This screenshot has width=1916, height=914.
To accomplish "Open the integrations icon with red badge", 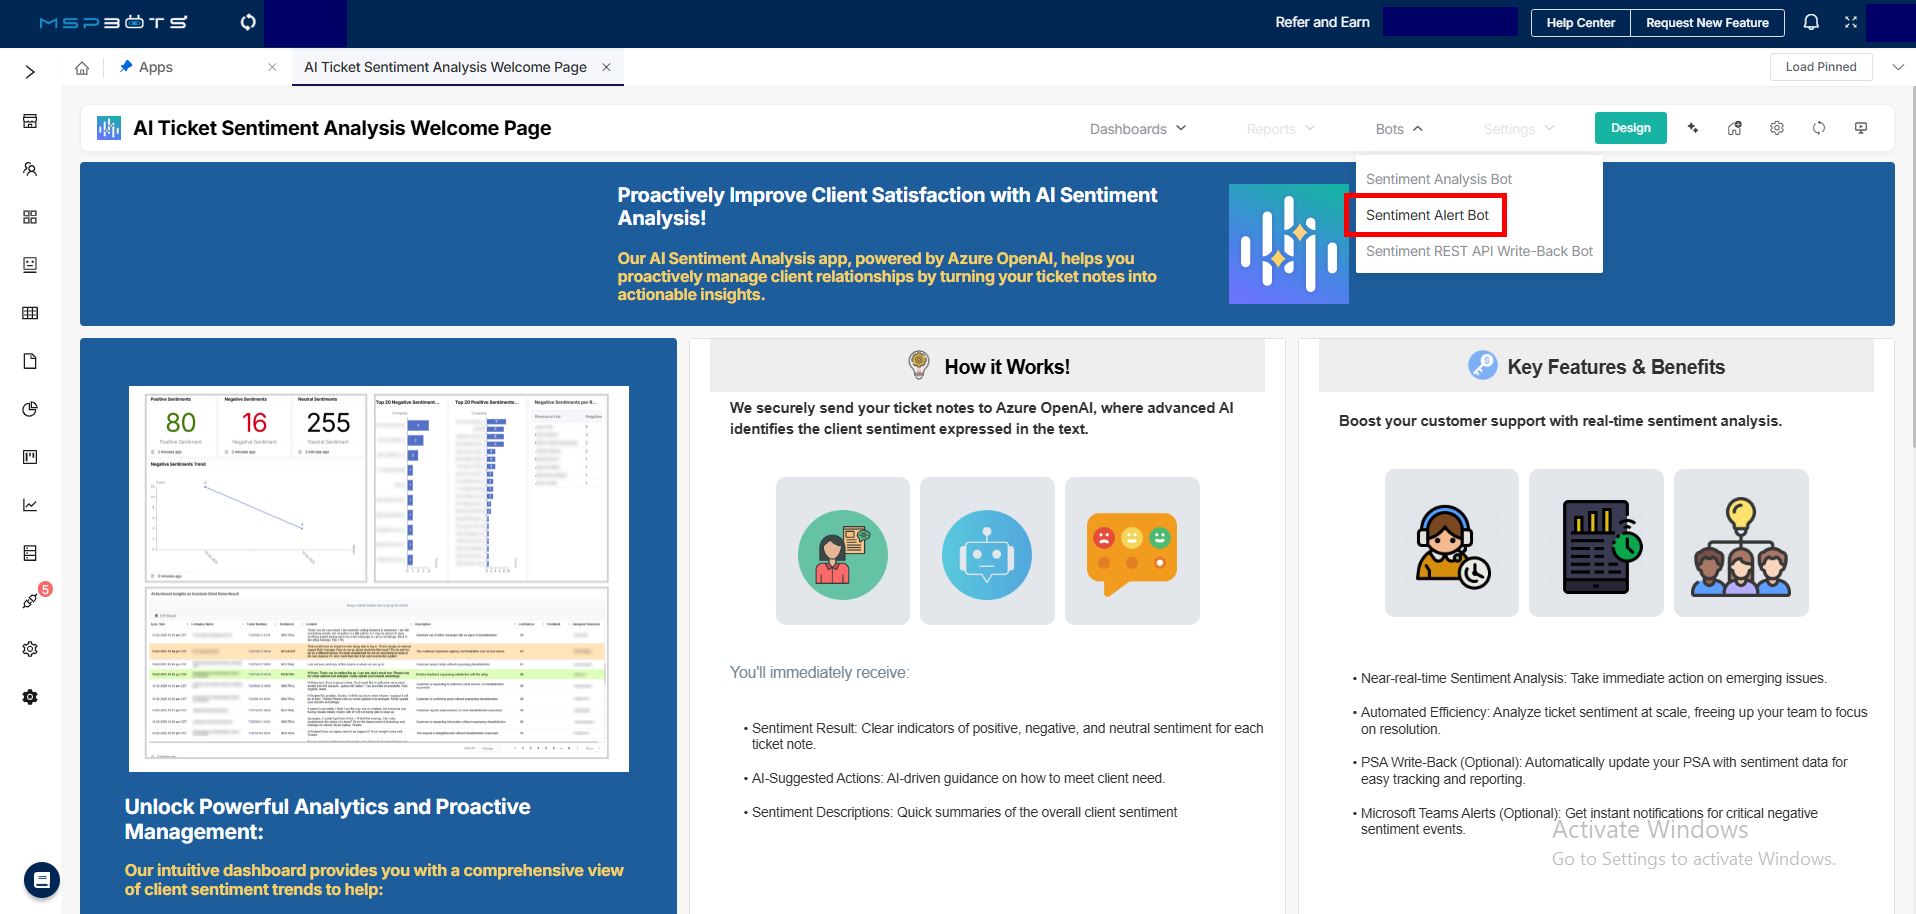I will click(30, 601).
